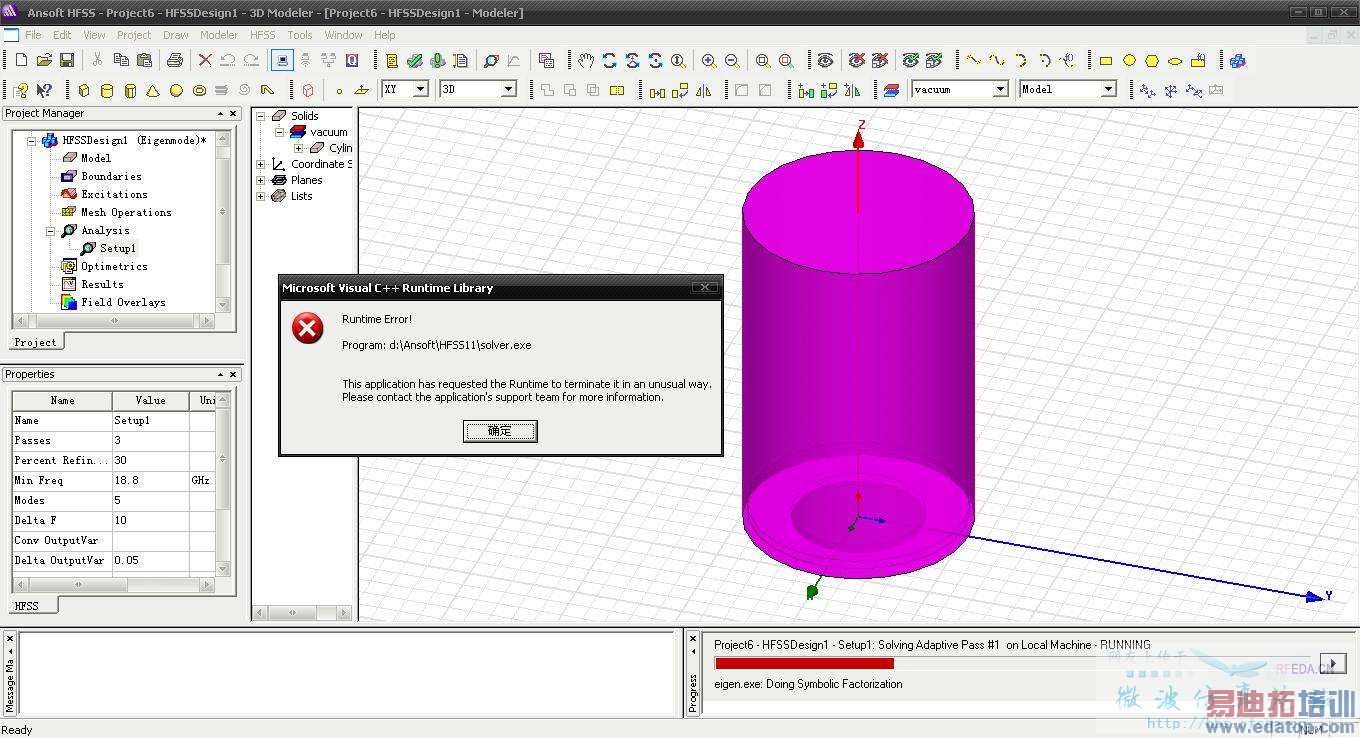Screen dimensions: 1360x738
Task: Switch to the Project tab
Action: 36,342
